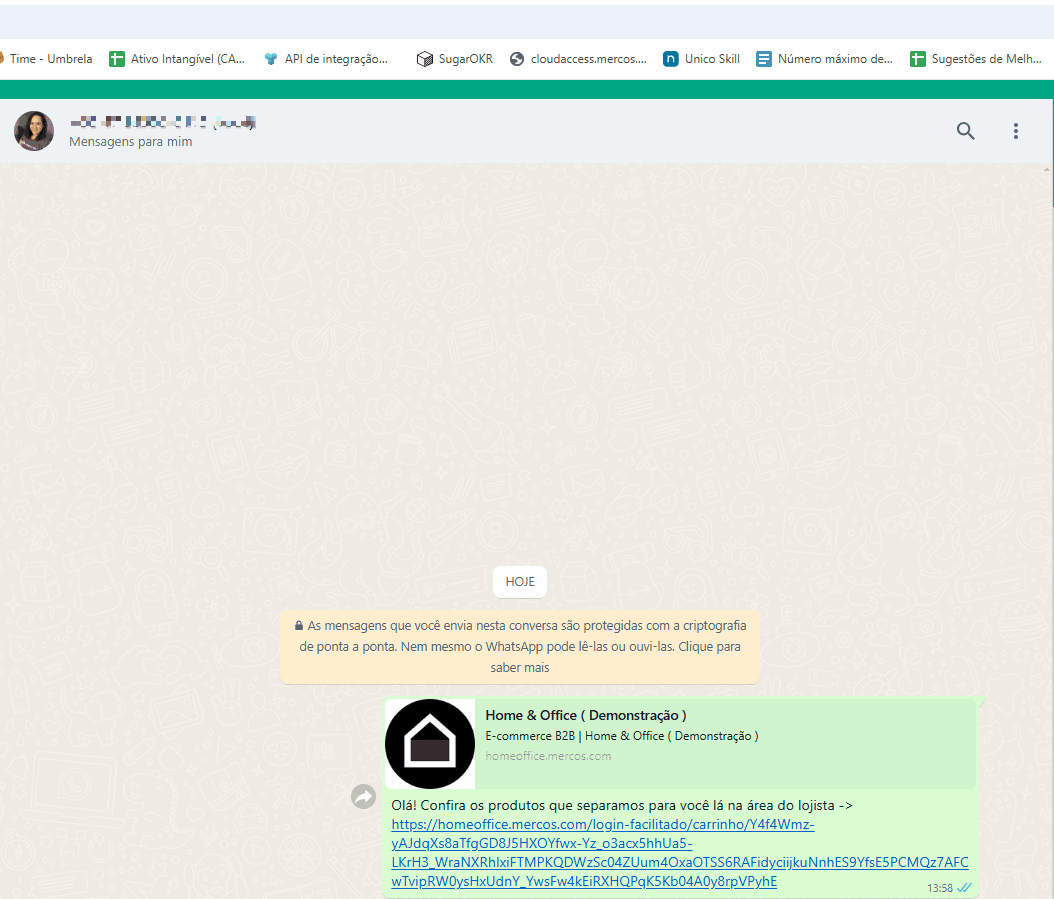The image size is (1054, 899).
Task: Click the double check marks read receipt
Action: 964,887
